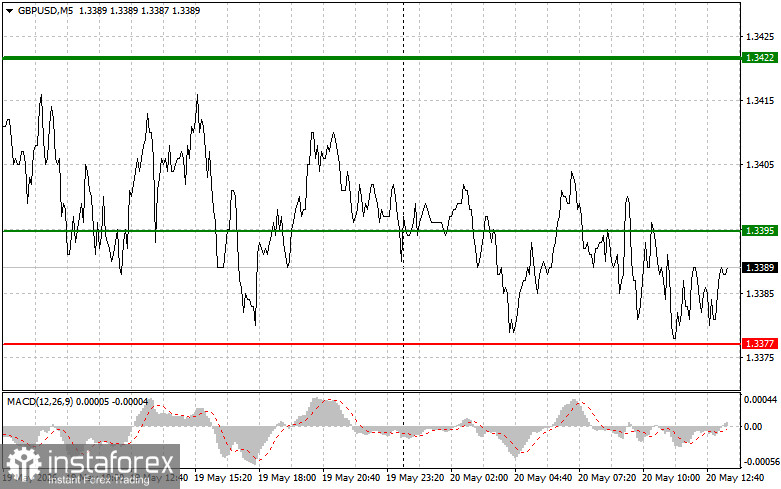This screenshot has width=781, height=489.
Task: Select the 1.3395 green price level tag
Action: click(759, 231)
